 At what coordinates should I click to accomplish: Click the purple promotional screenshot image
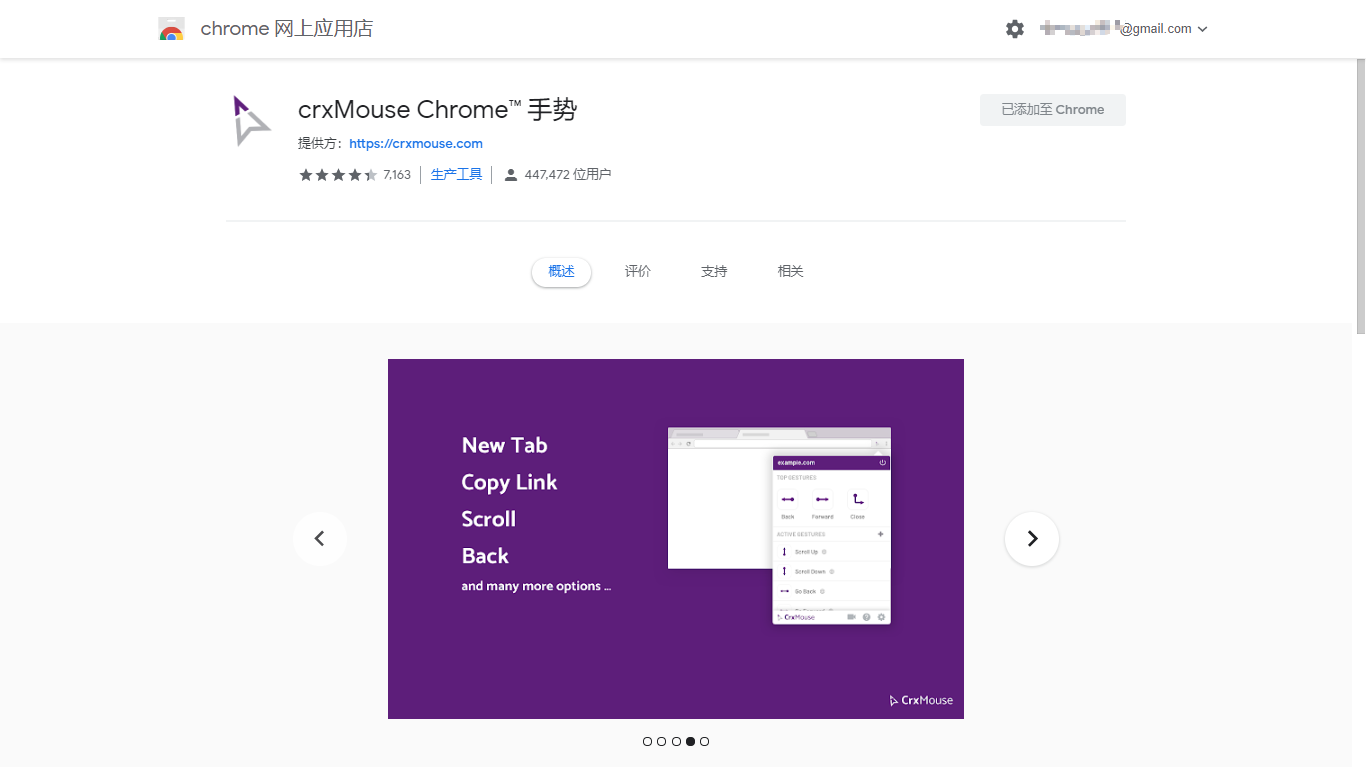(x=676, y=539)
